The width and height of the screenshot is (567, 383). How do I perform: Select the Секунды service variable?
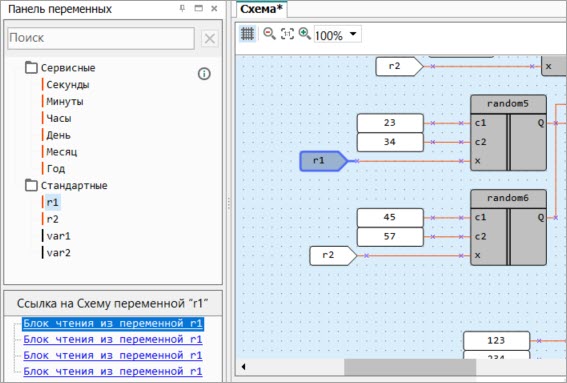coord(68,85)
